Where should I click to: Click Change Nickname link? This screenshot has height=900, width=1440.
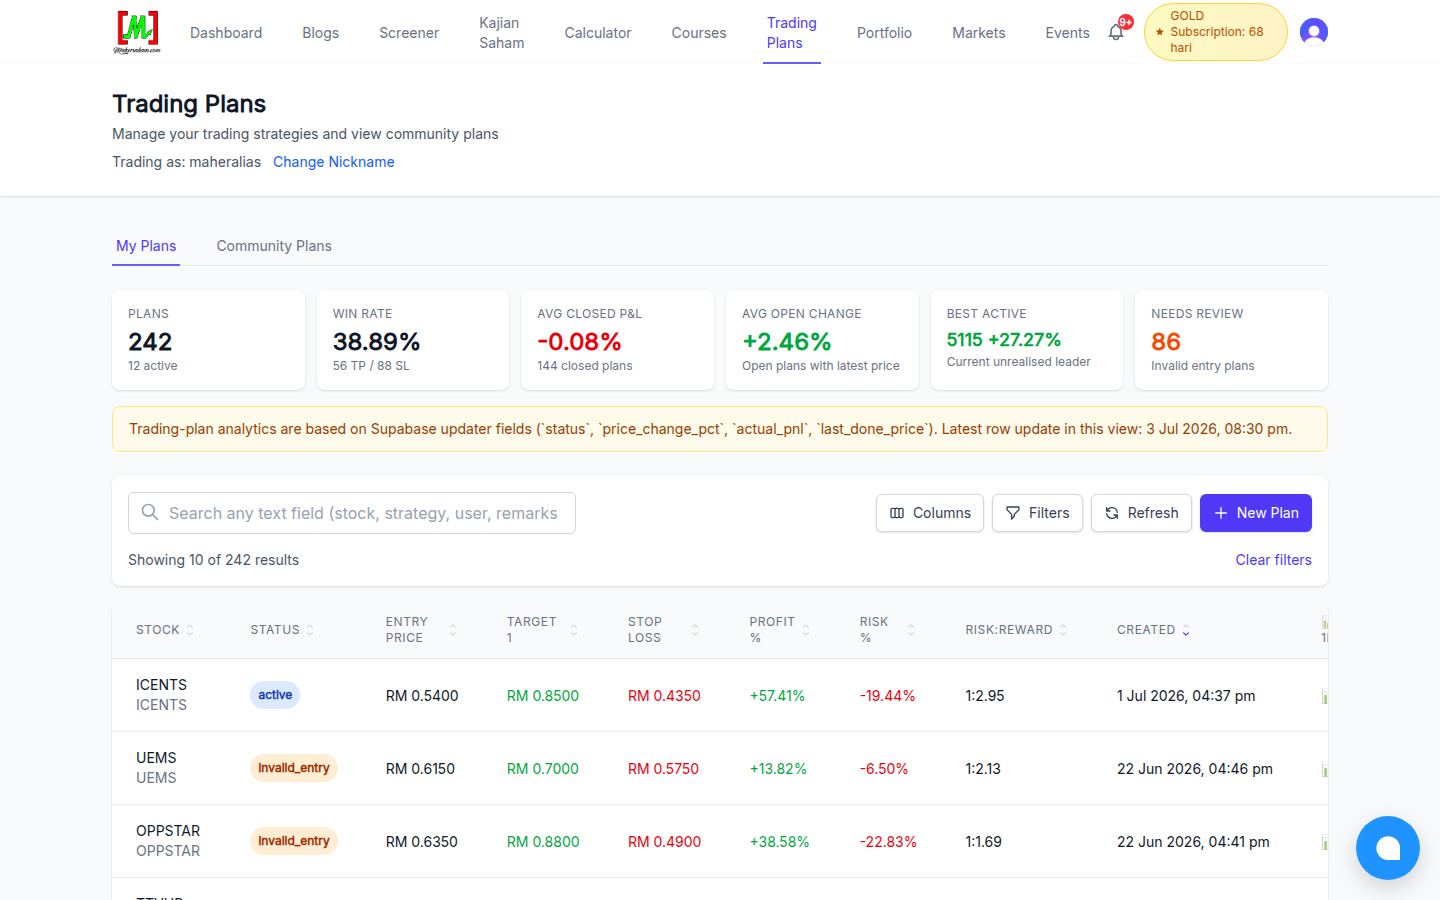click(x=334, y=162)
